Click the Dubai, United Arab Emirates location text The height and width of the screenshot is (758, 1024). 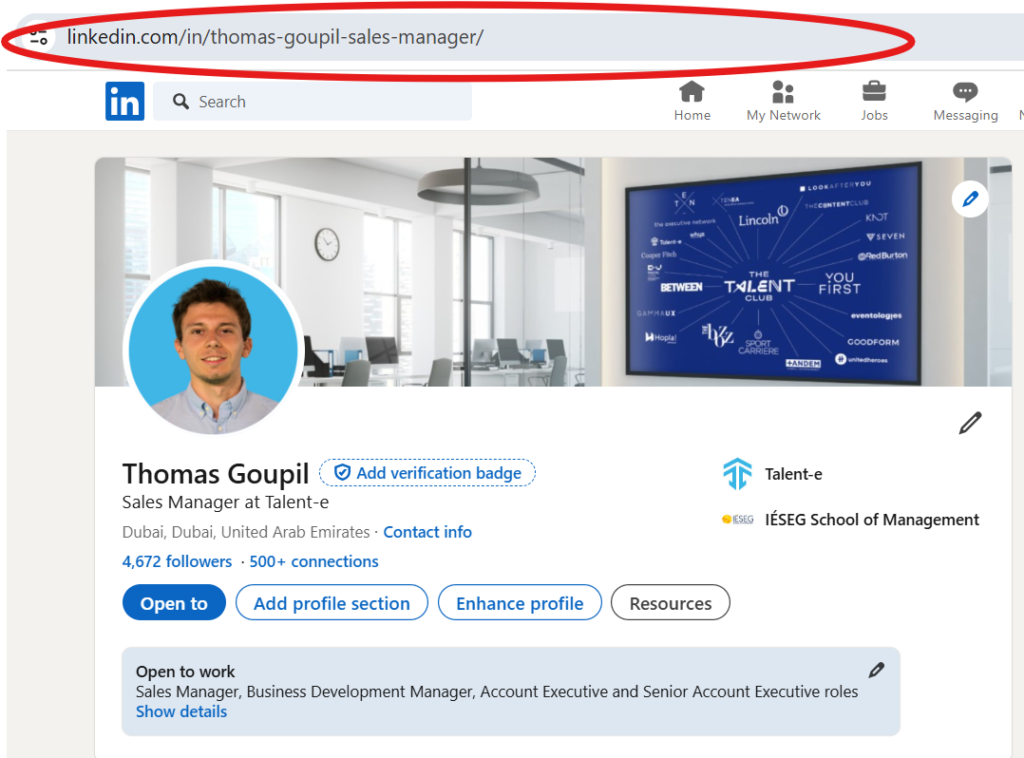pyautogui.click(x=246, y=532)
